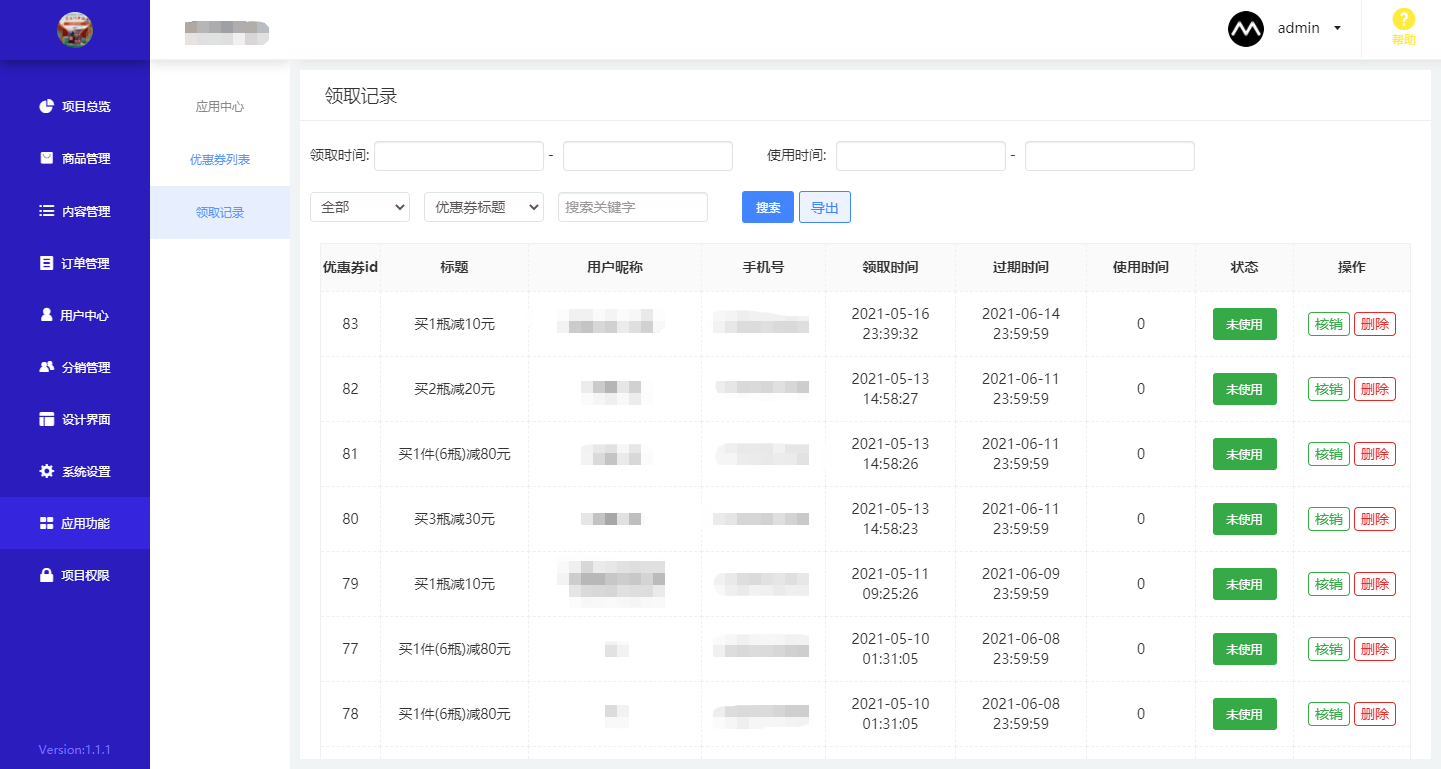This screenshot has height=769, width=1441.
Task: Click title 买1件(6瓶)减80元 in row 81
Action: click(455, 454)
